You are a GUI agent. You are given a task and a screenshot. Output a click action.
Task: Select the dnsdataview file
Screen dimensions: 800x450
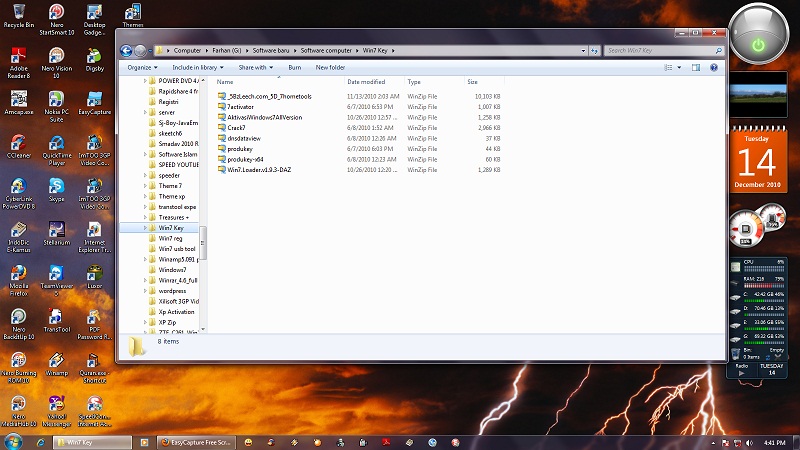pyautogui.click(x=244, y=138)
